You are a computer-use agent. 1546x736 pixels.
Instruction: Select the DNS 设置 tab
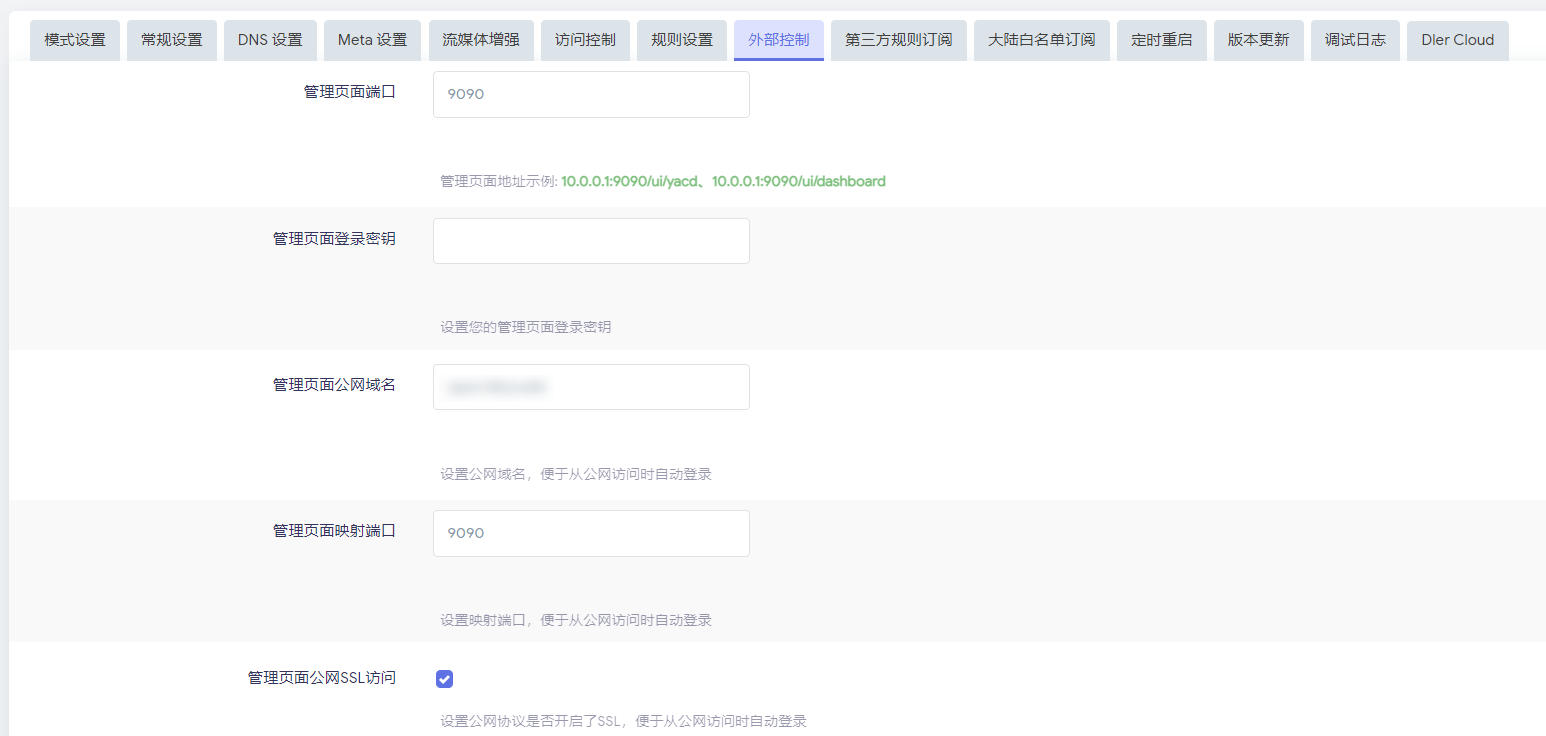[270, 40]
